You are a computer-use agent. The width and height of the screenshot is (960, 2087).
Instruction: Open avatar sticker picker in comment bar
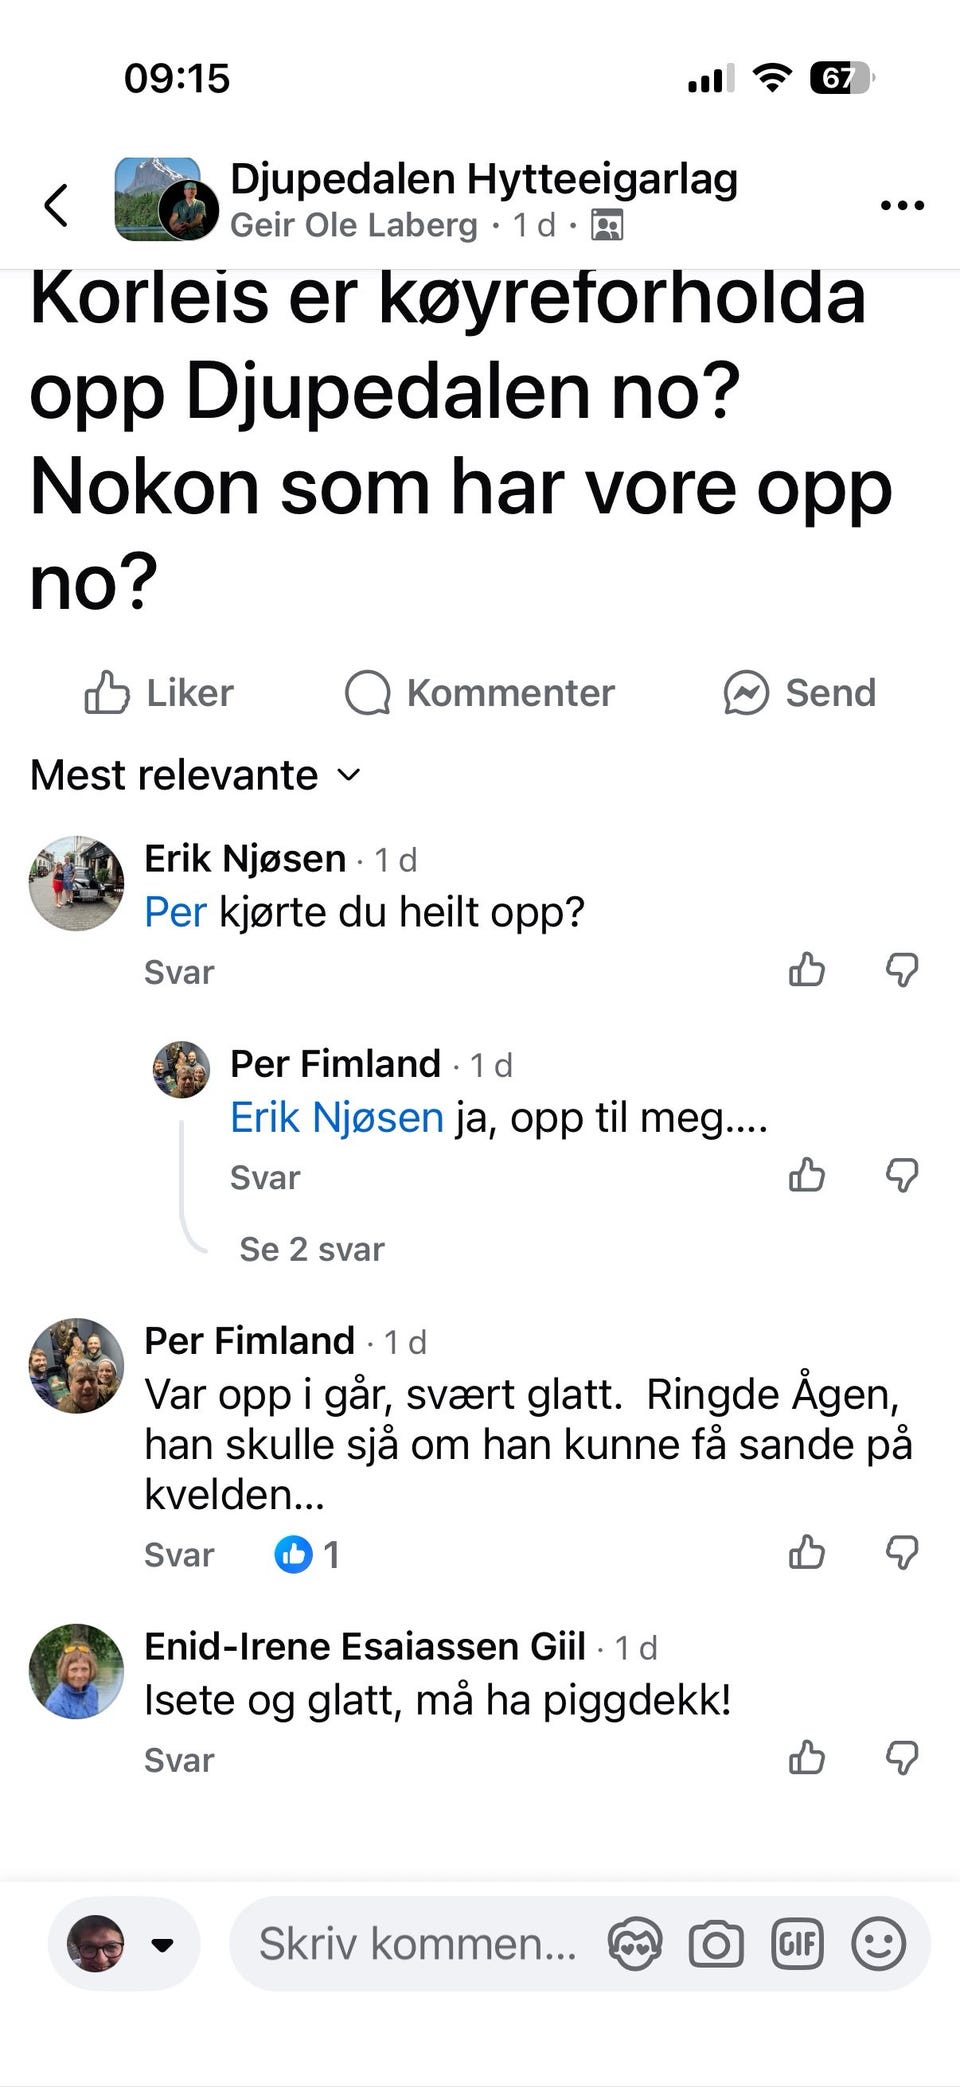pos(635,1944)
